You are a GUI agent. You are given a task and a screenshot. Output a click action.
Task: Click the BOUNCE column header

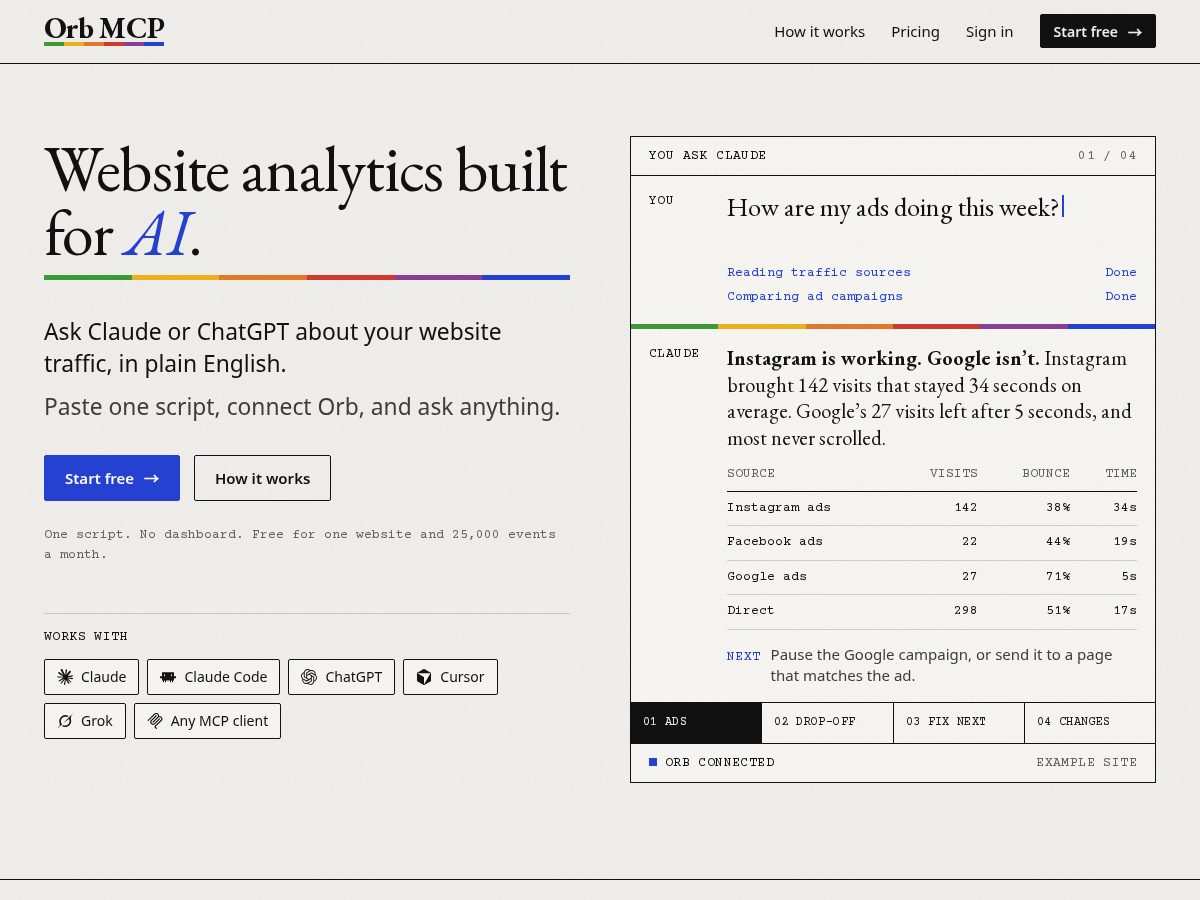click(1046, 473)
